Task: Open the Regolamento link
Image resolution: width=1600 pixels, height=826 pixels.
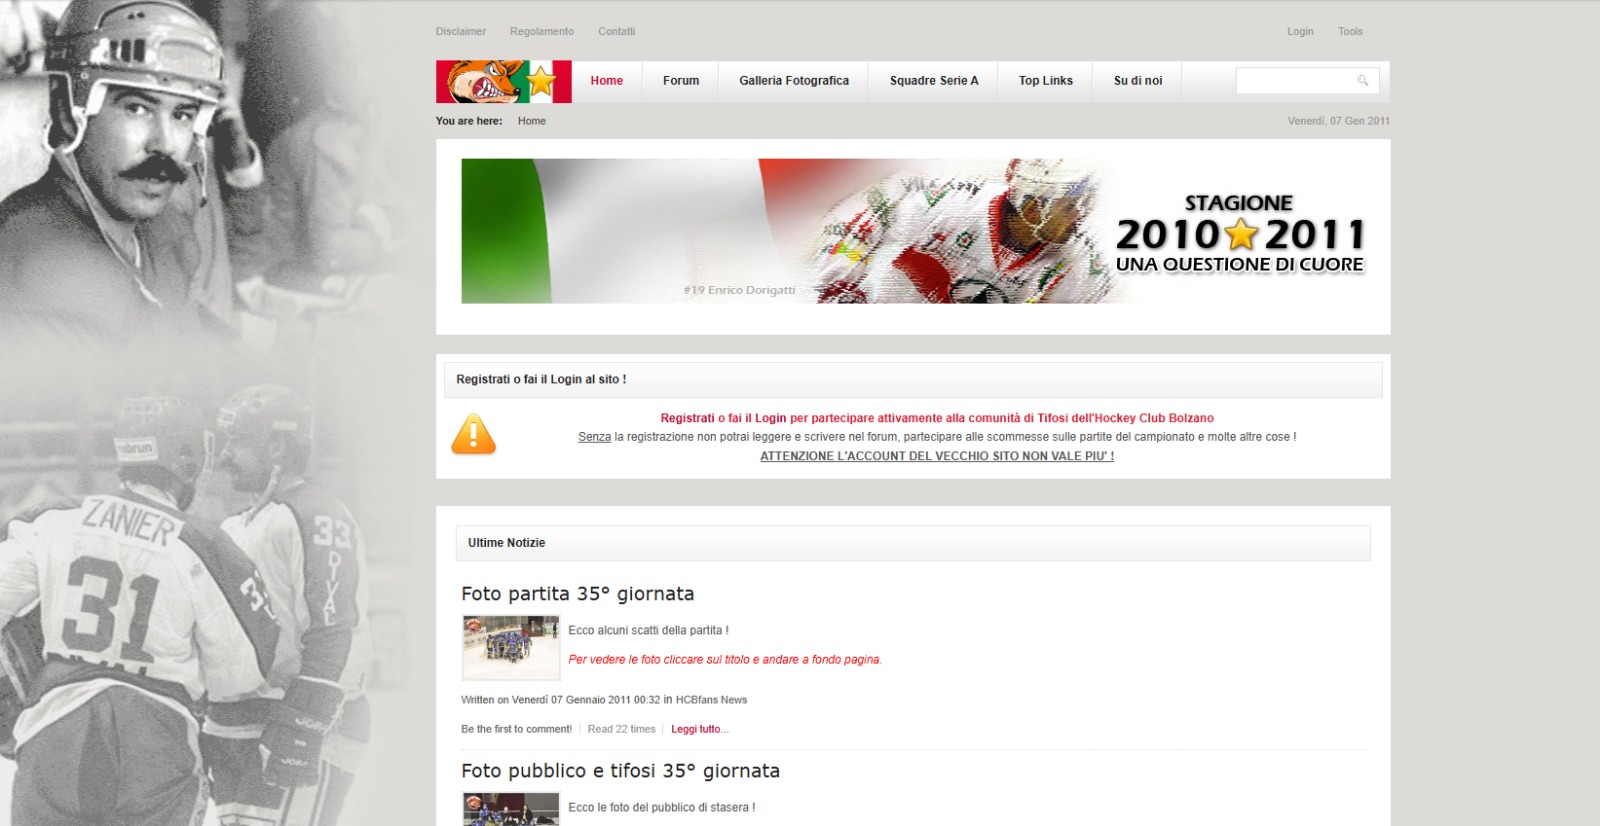Action: (x=542, y=32)
